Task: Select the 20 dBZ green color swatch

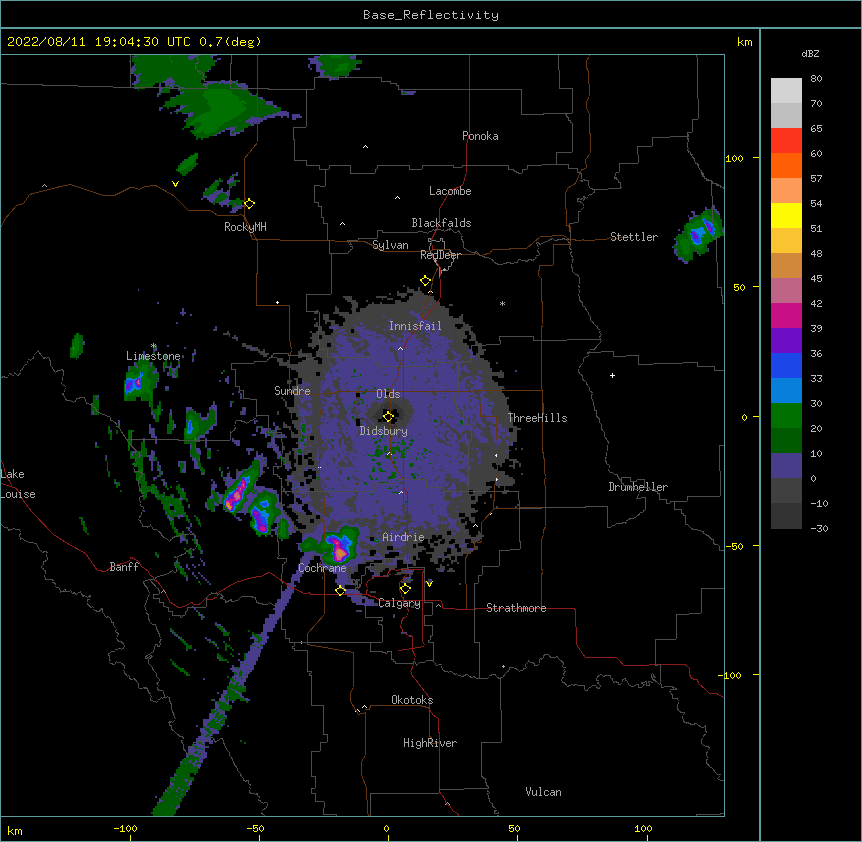Action: pos(786,440)
